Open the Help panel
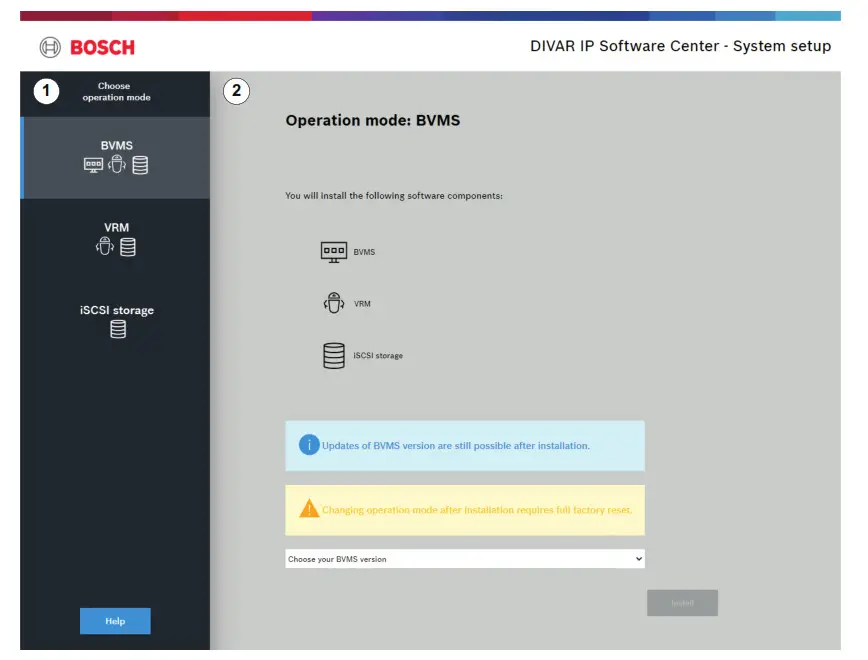 click(114, 621)
